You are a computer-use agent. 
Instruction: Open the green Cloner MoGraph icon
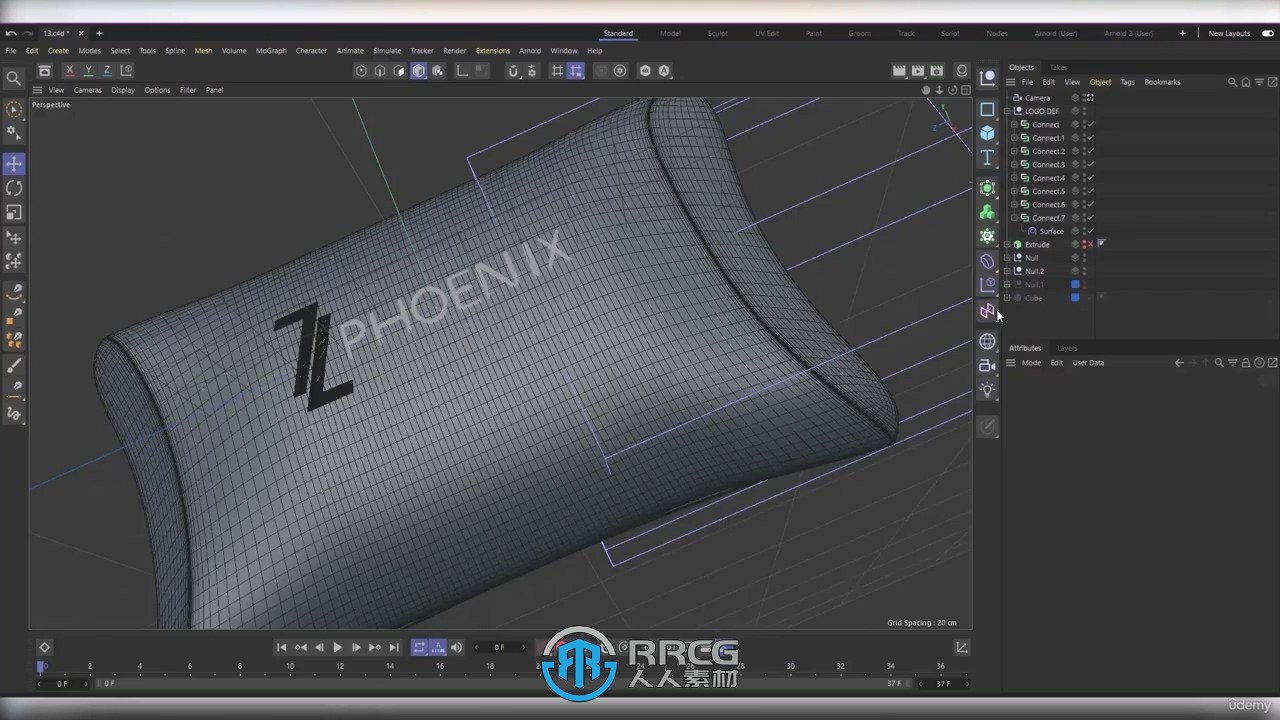[987, 212]
